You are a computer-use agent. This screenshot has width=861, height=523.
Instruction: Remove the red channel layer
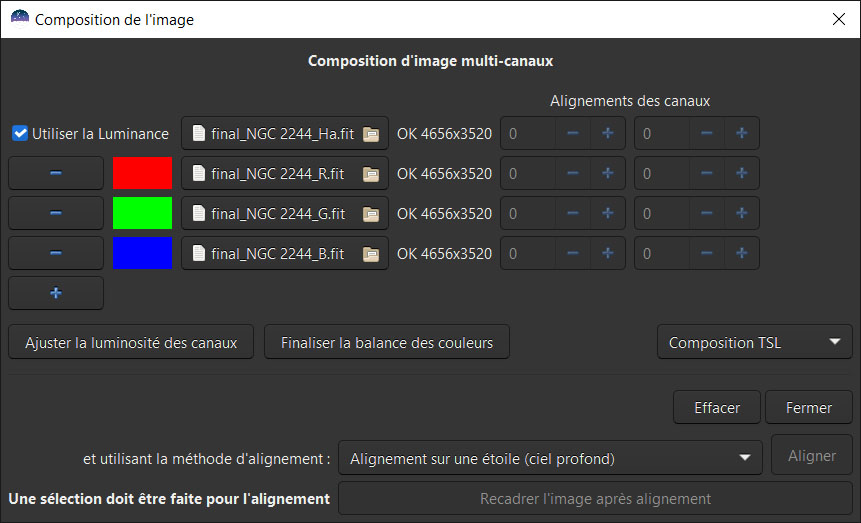pos(56,173)
